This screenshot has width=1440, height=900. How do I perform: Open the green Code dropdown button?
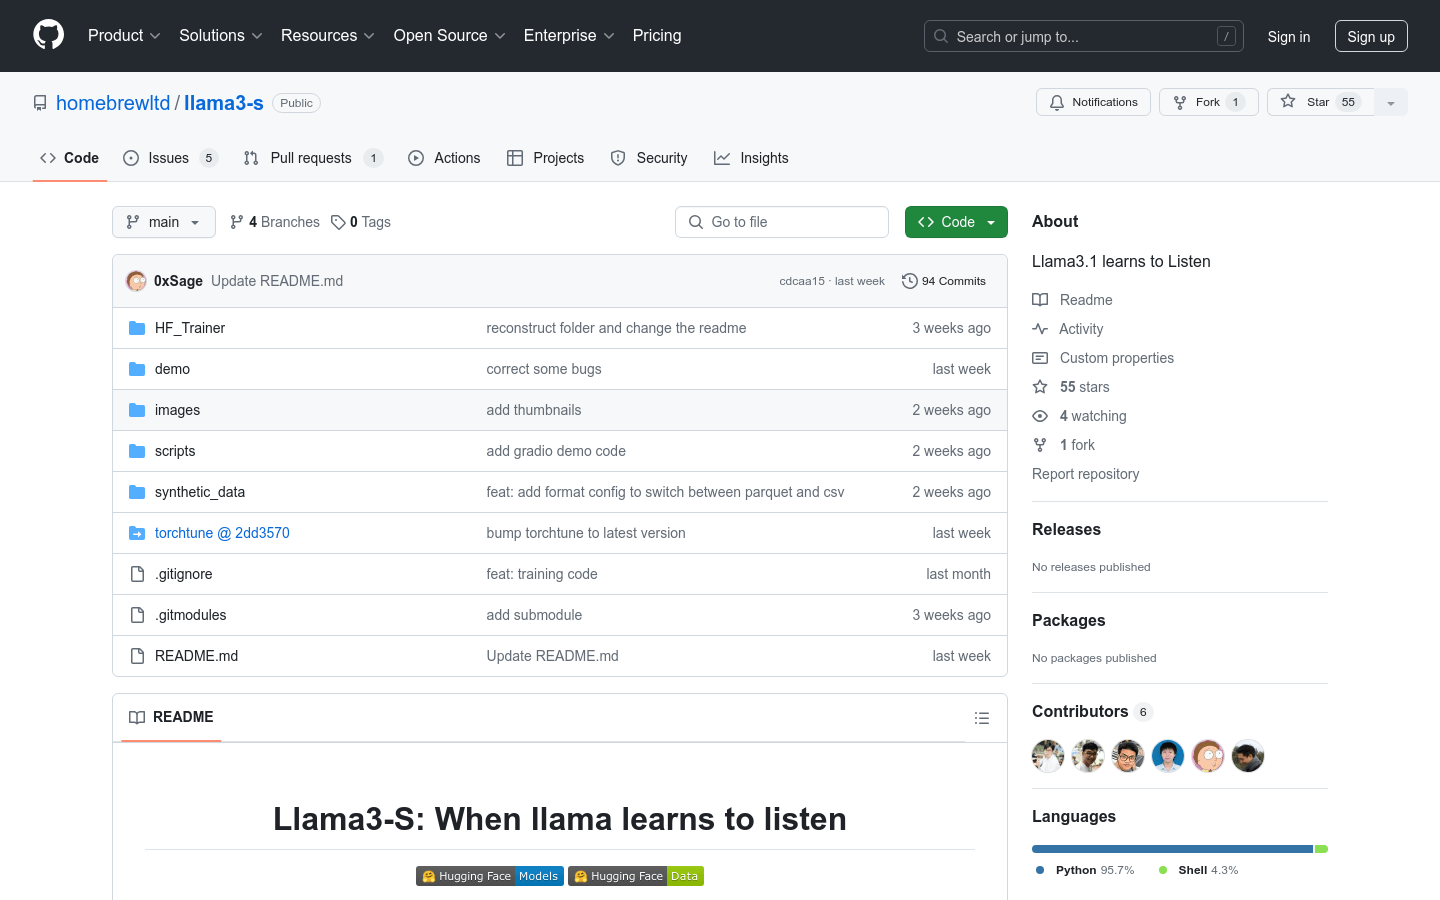956,222
